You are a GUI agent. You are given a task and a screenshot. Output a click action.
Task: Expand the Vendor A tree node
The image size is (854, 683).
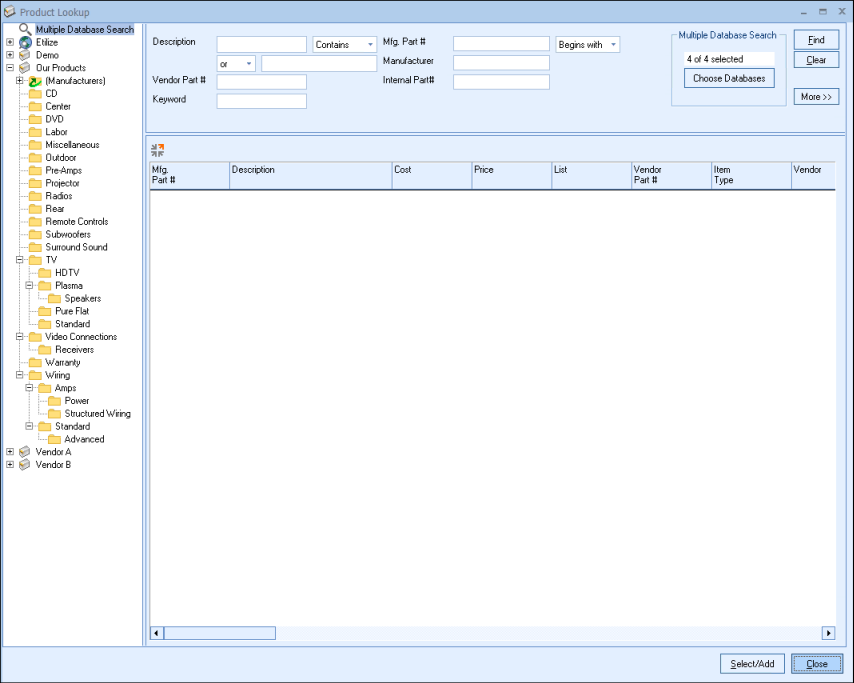10,452
